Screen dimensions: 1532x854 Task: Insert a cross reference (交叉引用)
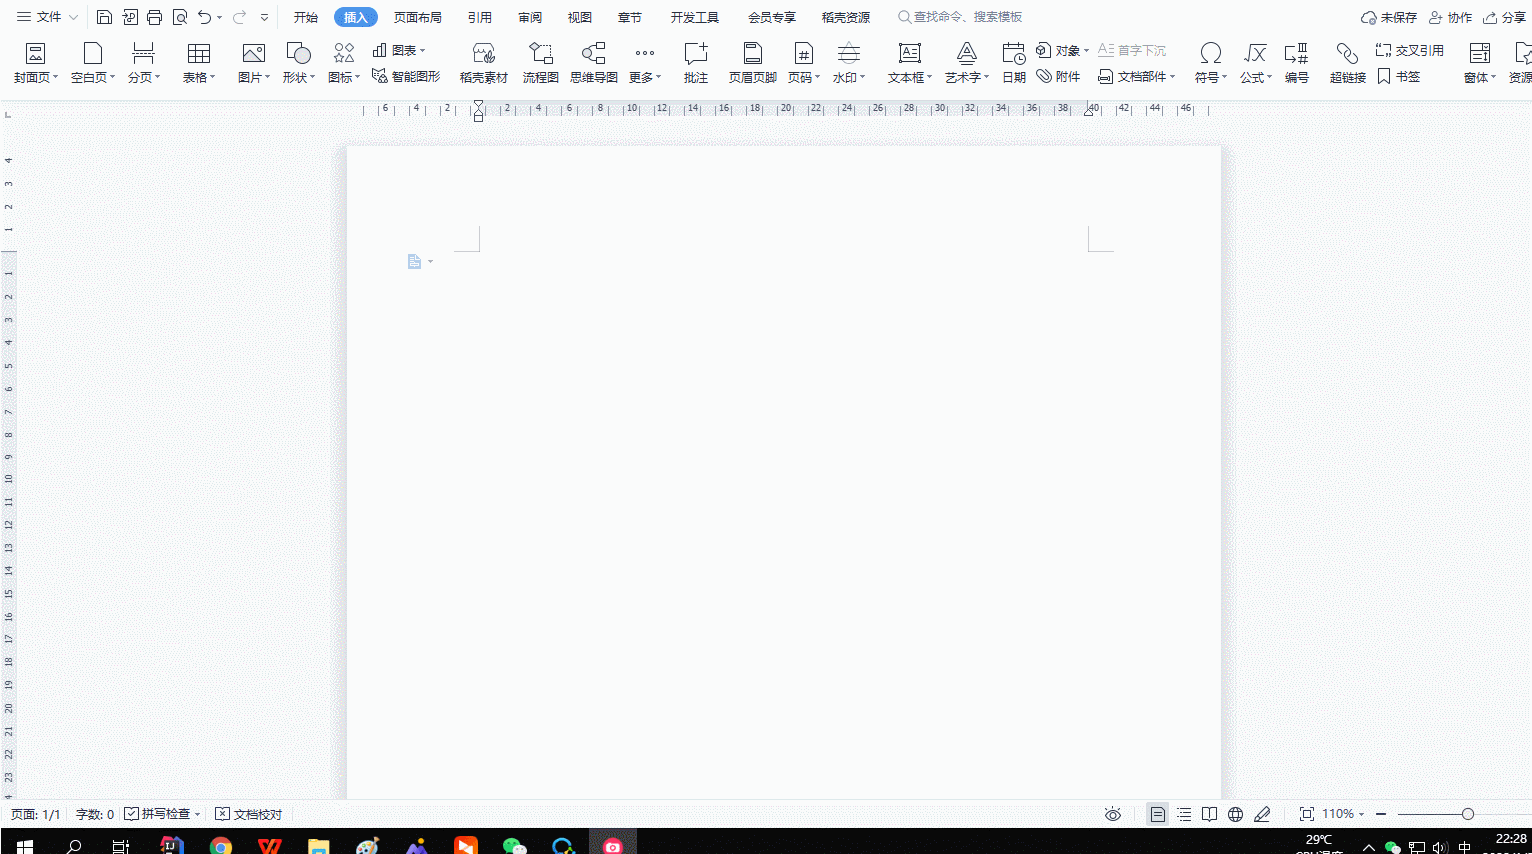pyautogui.click(x=1410, y=50)
